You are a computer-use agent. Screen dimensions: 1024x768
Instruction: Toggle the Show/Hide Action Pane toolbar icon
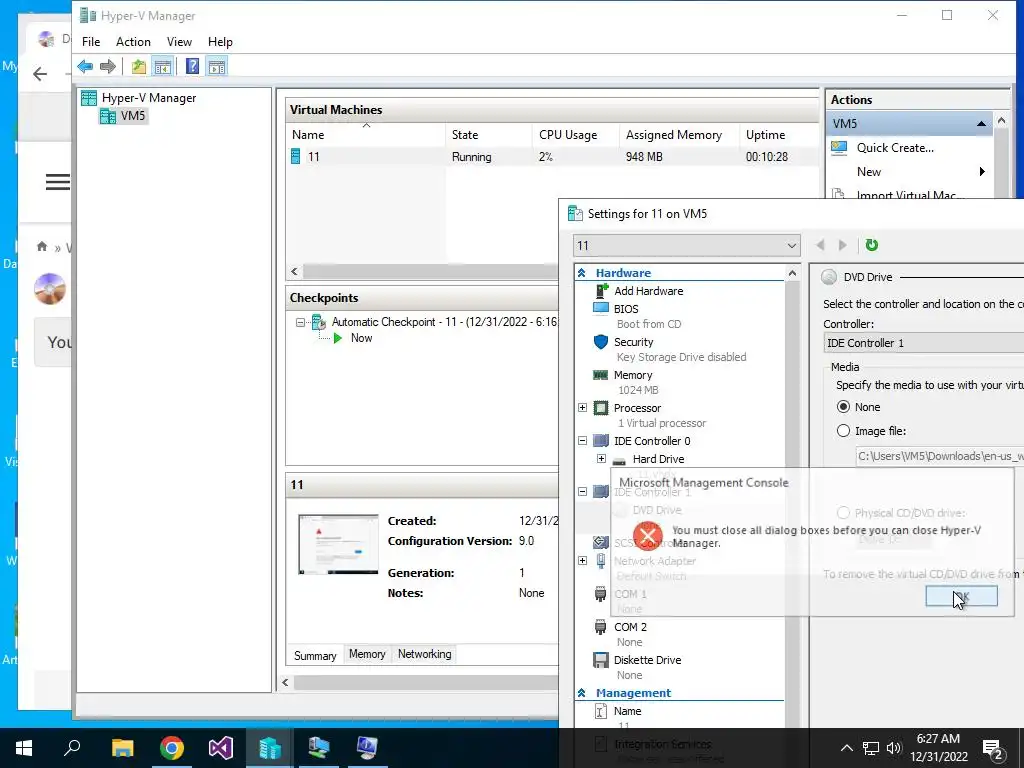[217, 66]
